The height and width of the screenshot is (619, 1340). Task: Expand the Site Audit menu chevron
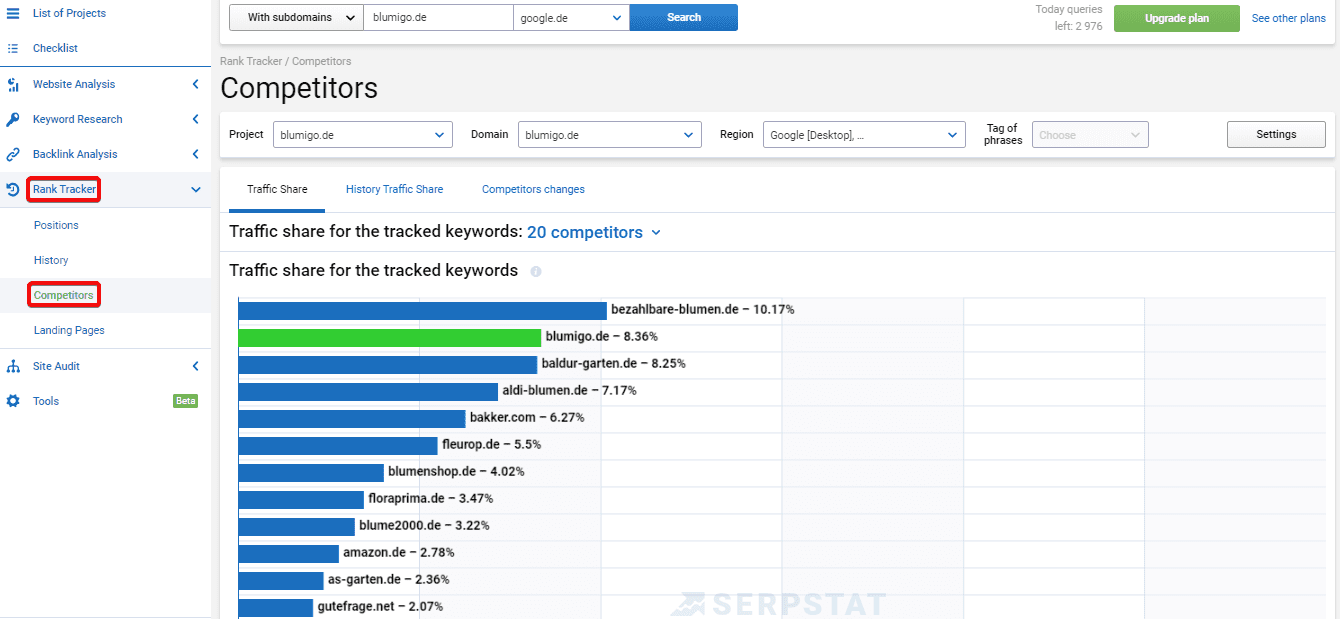tap(196, 366)
